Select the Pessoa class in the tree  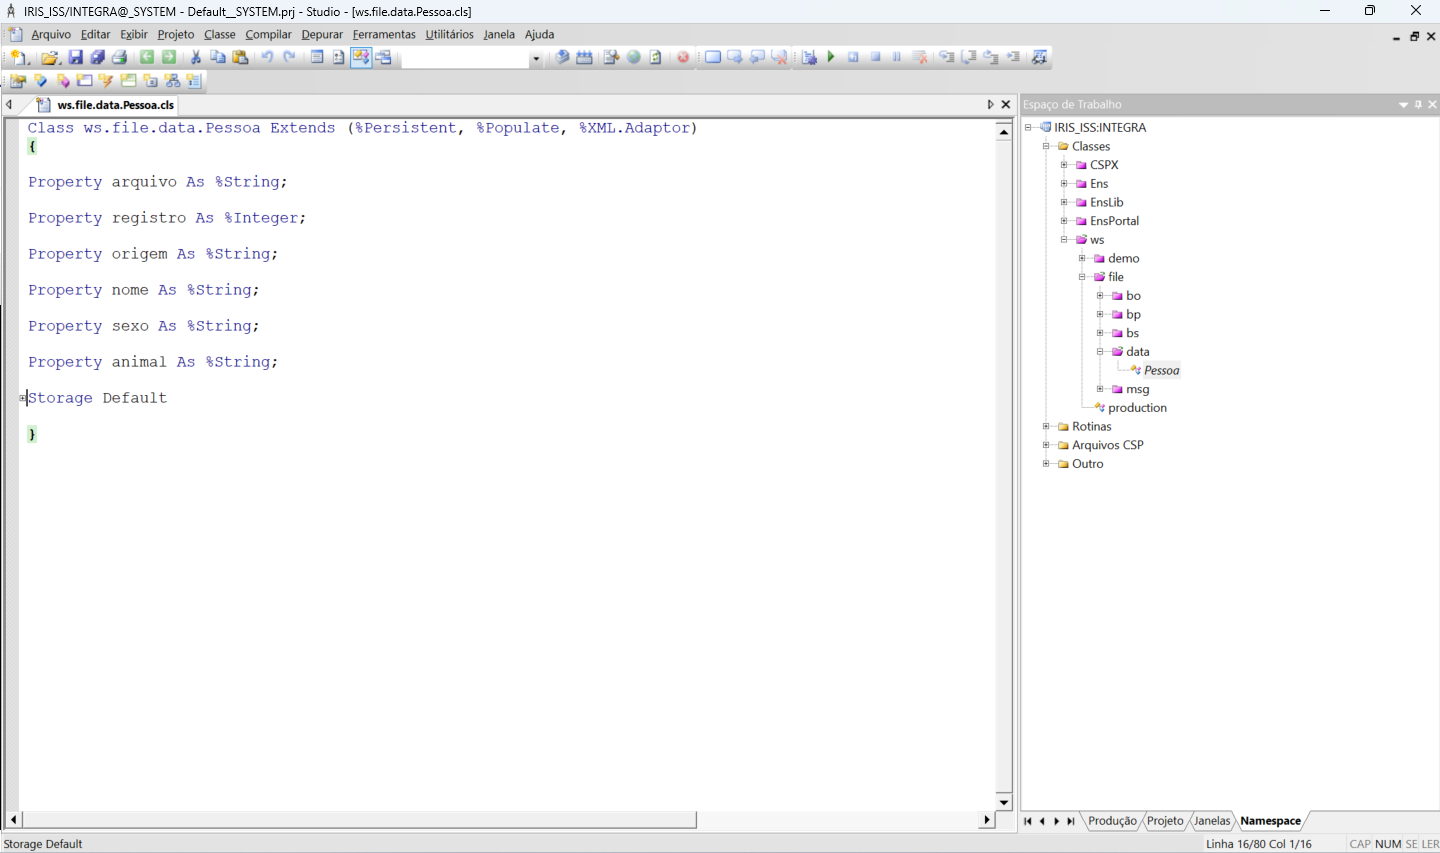click(1161, 371)
